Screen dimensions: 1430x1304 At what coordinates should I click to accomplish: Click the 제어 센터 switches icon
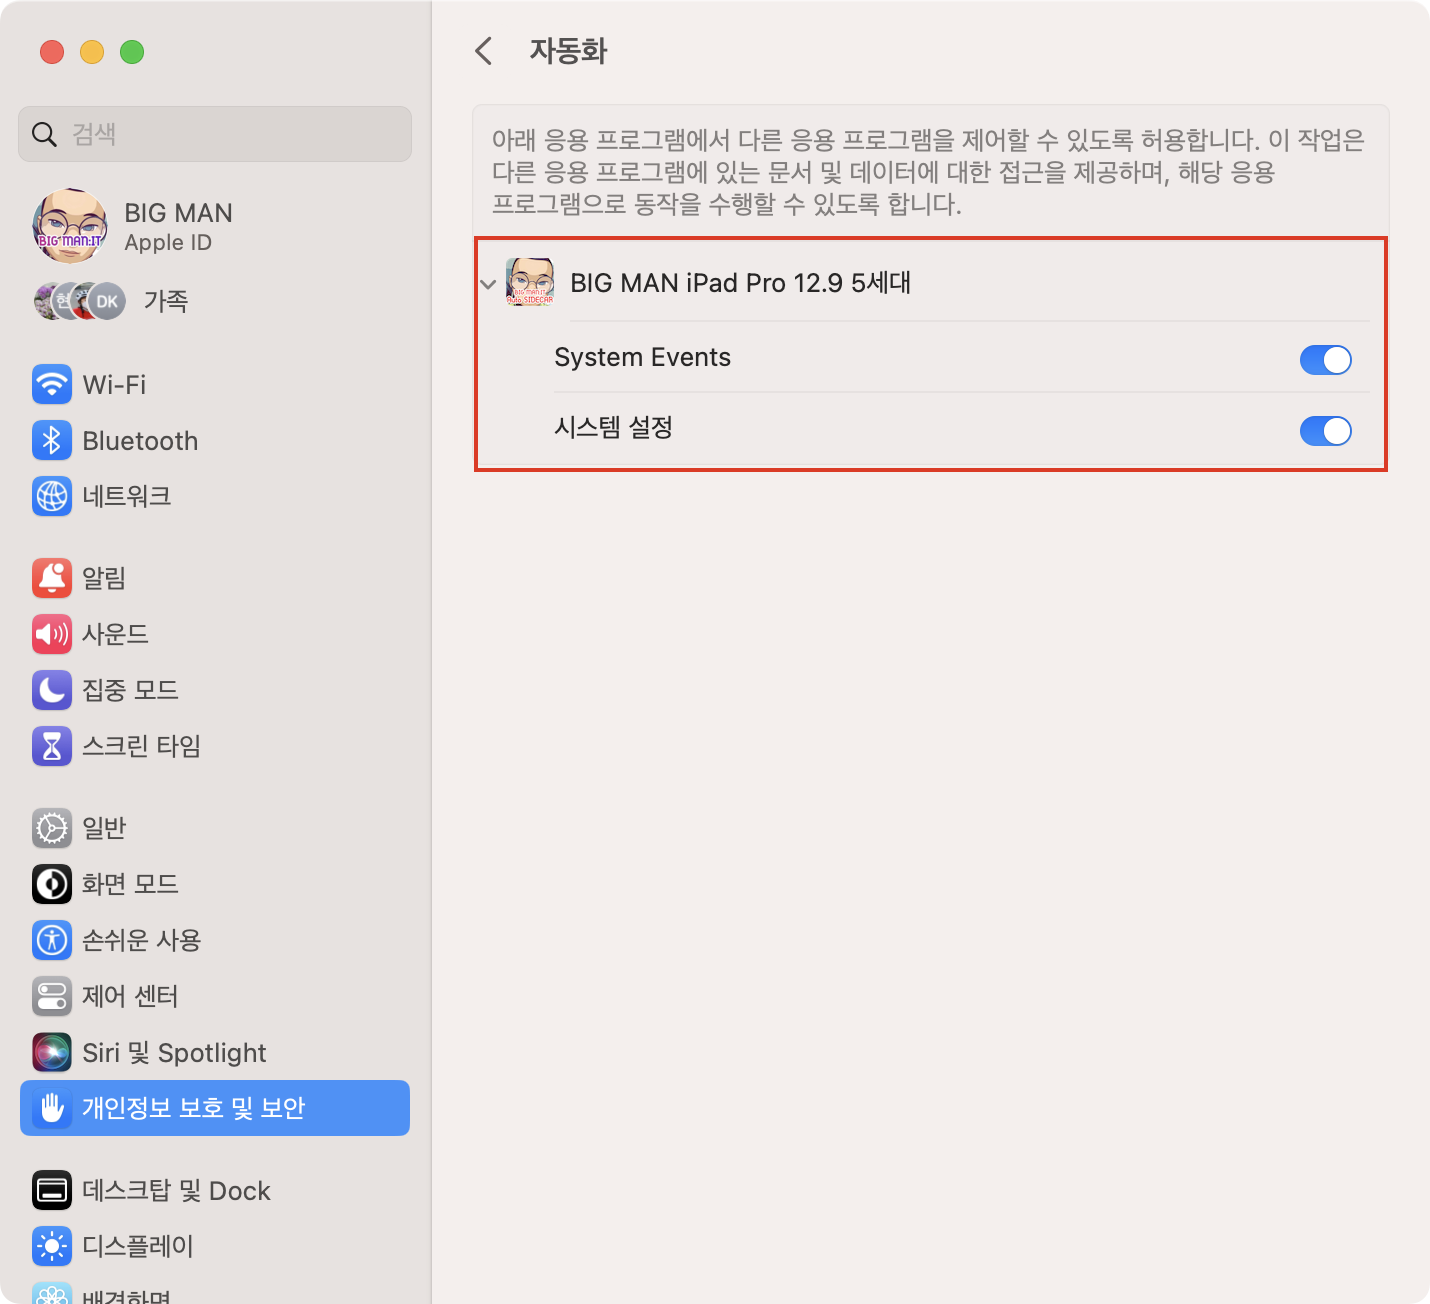click(x=52, y=996)
